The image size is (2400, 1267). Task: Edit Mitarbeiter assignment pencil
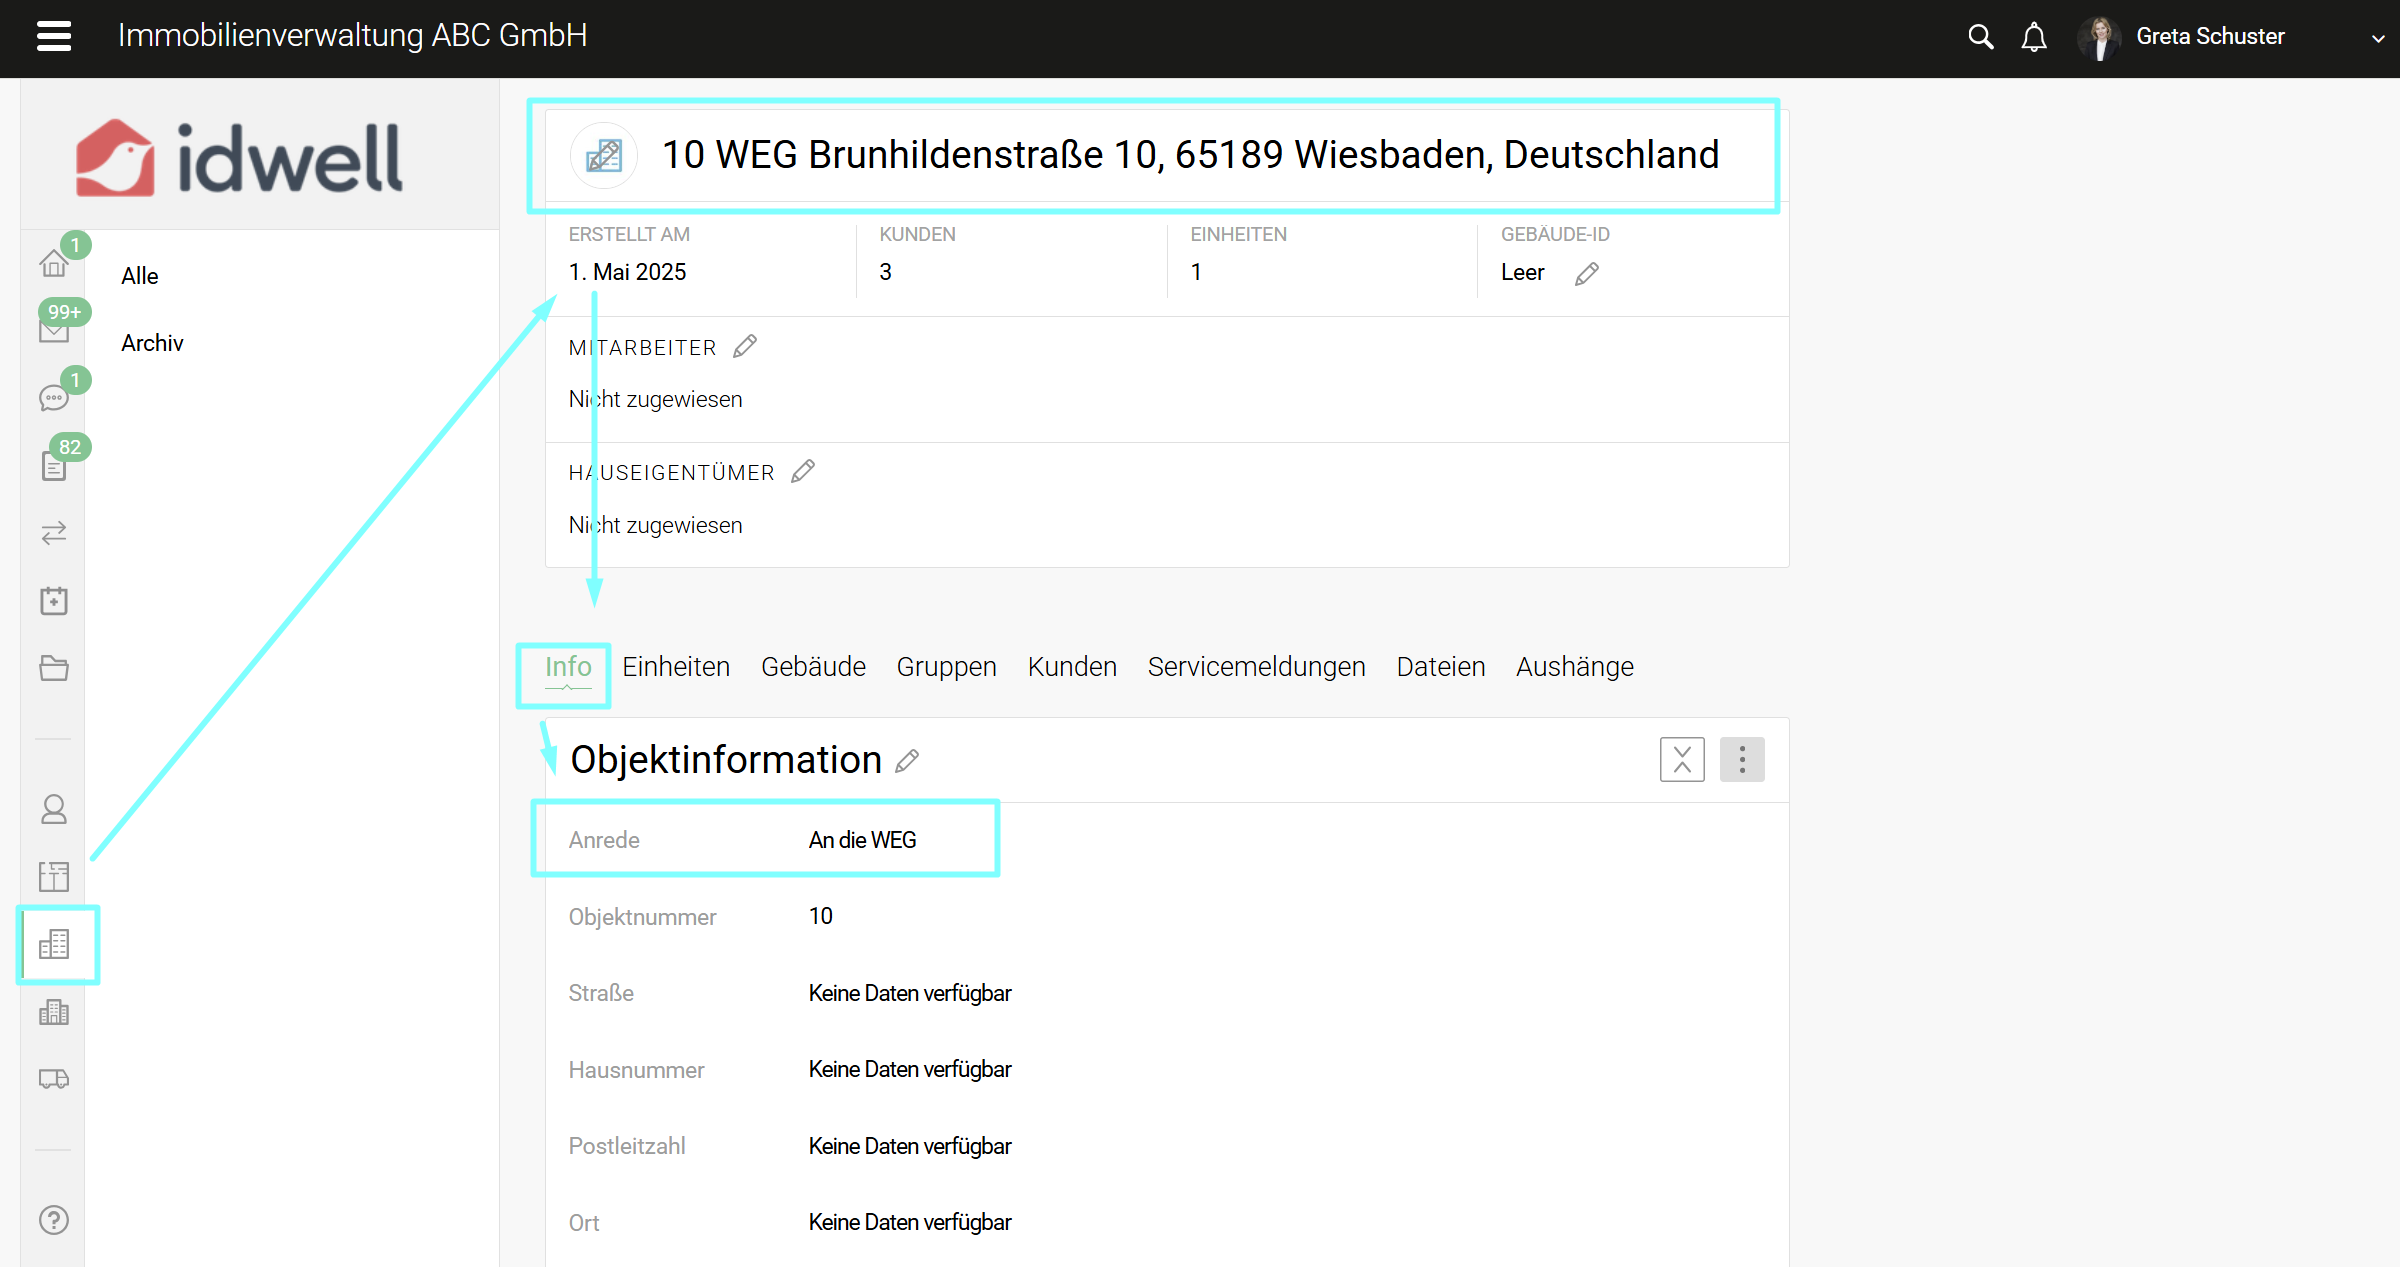(745, 347)
